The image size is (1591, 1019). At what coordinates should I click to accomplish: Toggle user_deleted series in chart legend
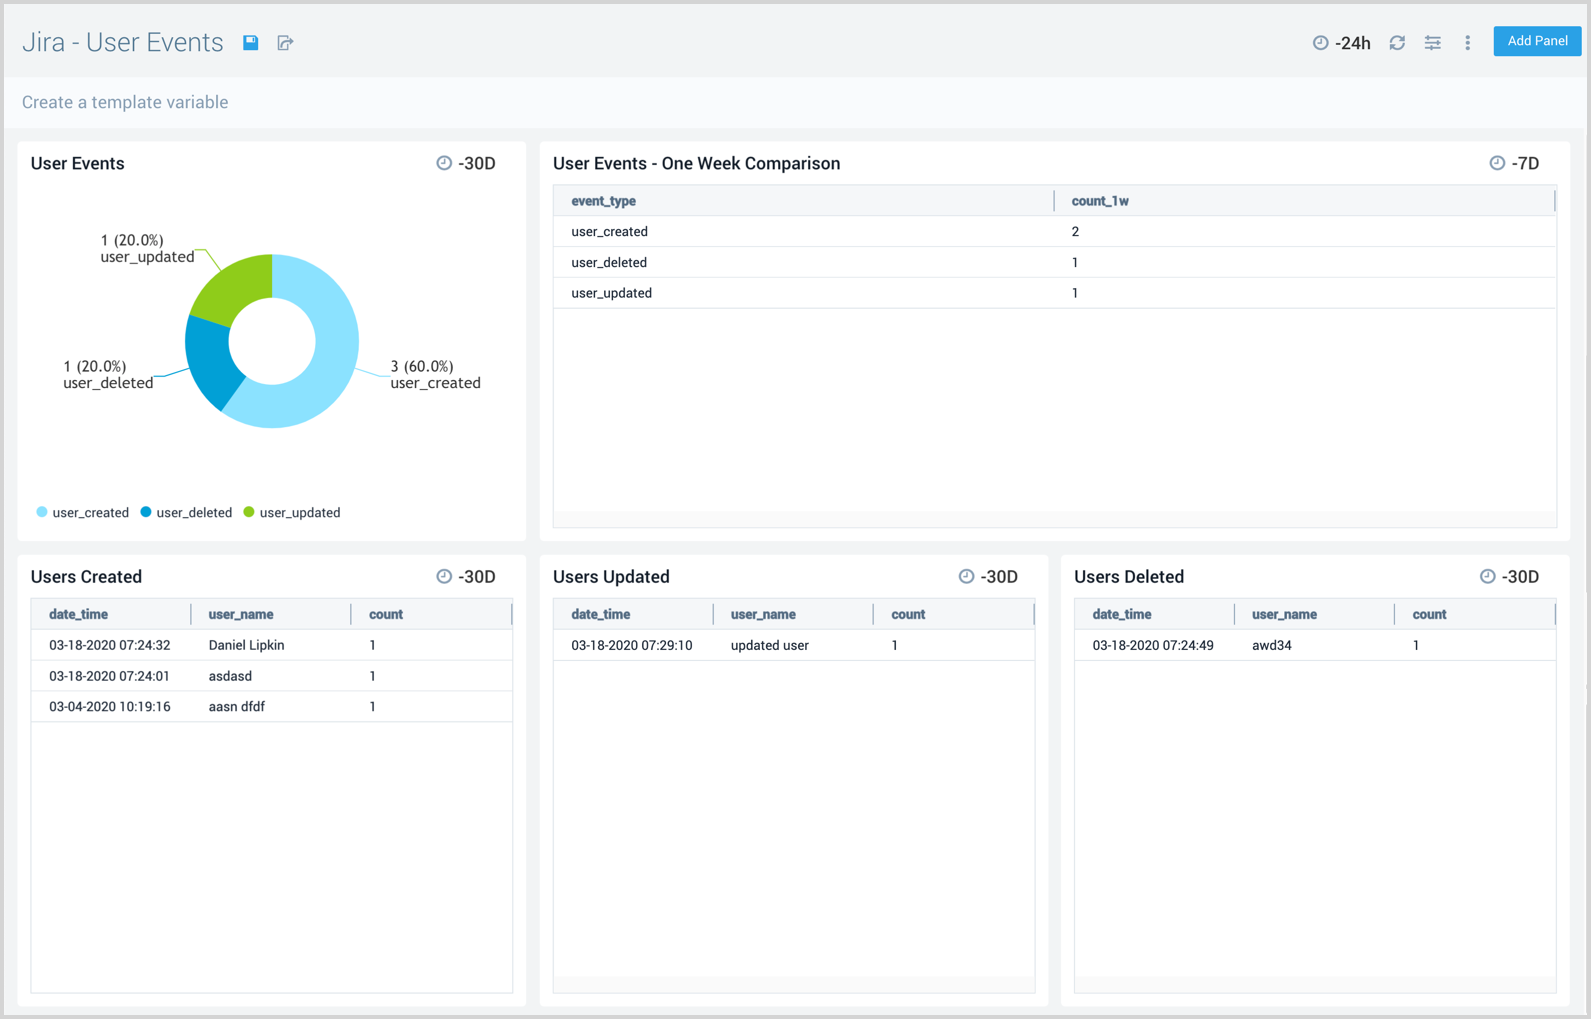[187, 512]
